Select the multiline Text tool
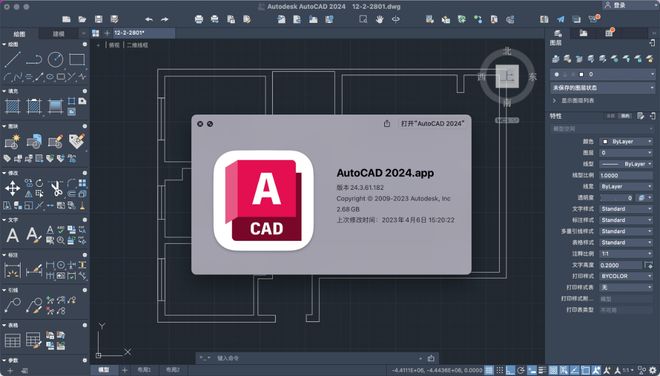 [12, 235]
